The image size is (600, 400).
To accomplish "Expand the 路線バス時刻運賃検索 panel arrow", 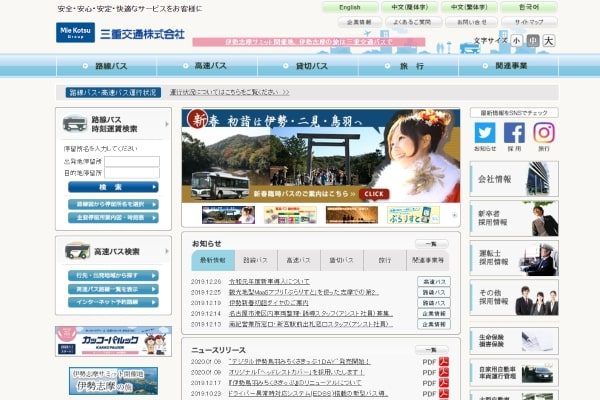I will coord(167,124).
